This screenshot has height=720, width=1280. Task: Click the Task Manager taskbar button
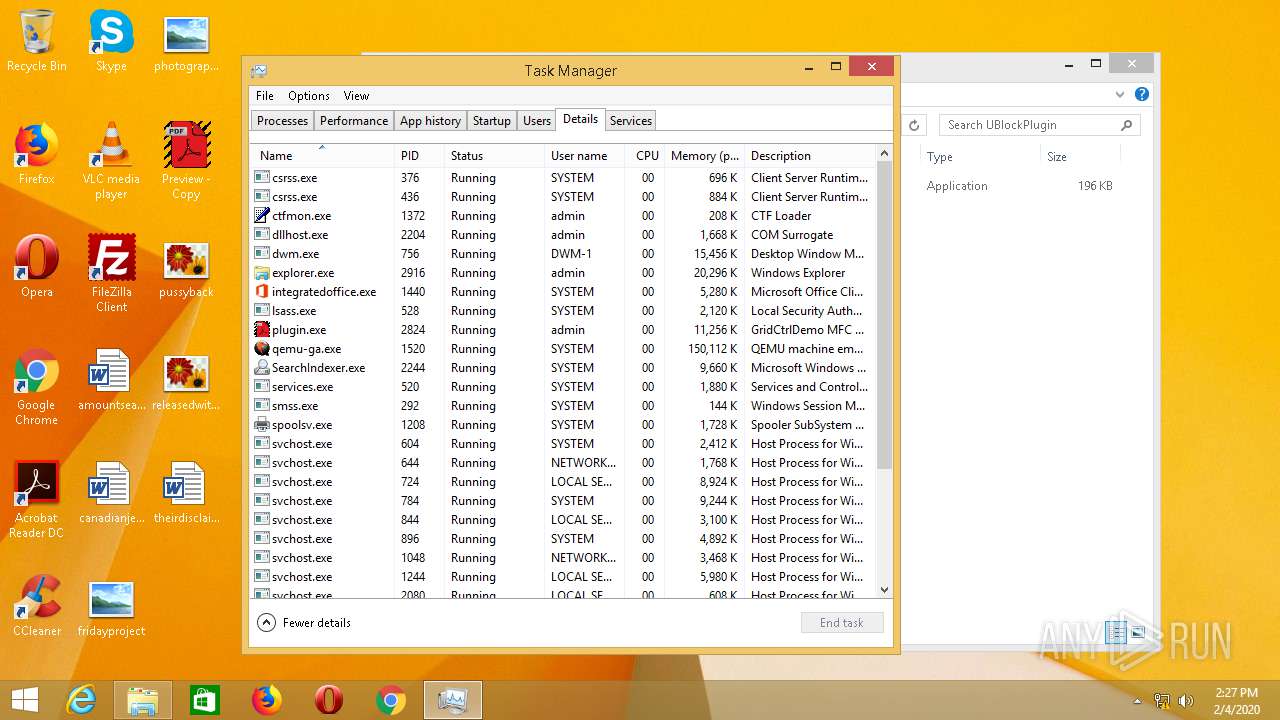[x=453, y=700]
